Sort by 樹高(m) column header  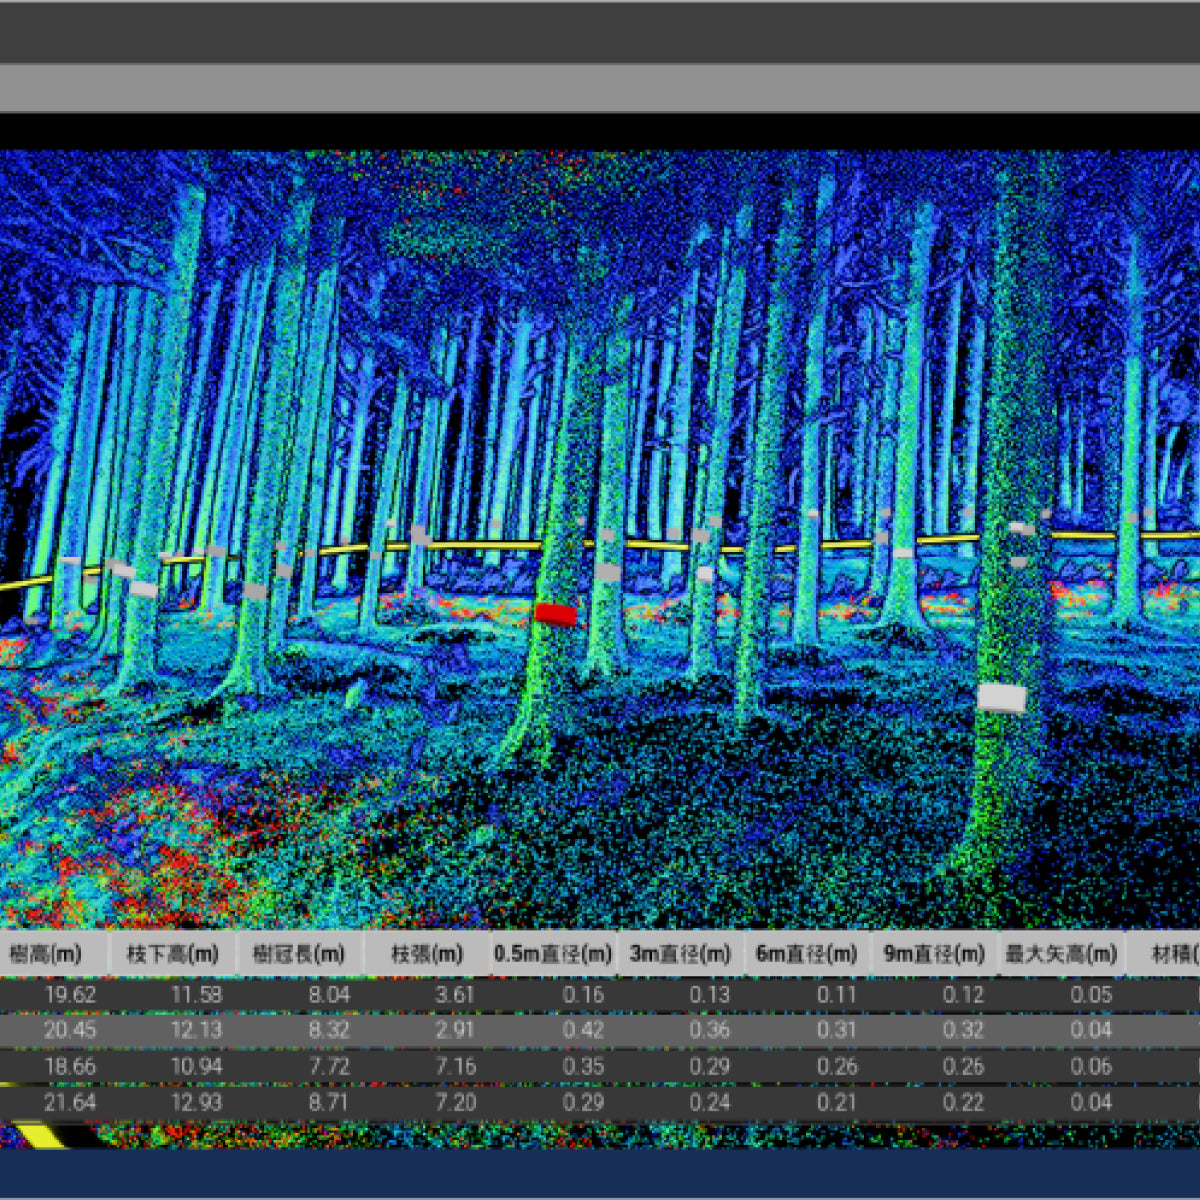(x=46, y=954)
